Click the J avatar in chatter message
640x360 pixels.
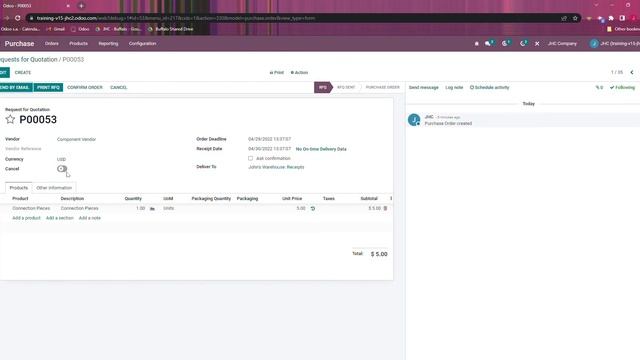coord(414,120)
